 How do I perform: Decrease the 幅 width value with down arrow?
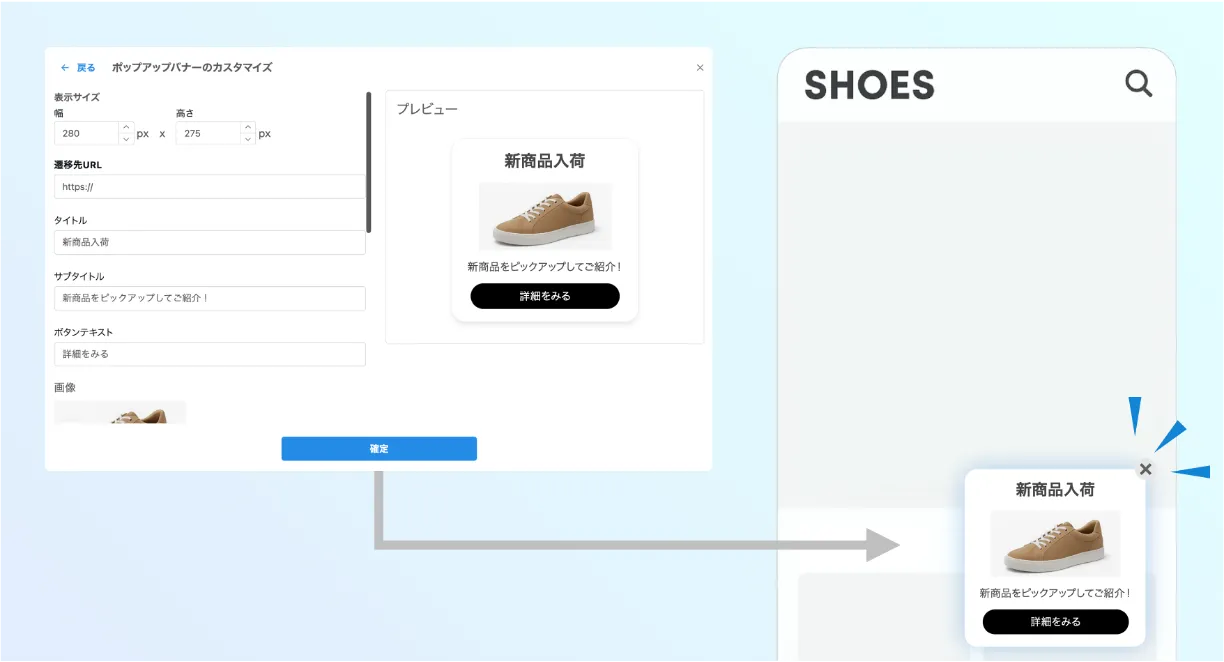click(126, 139)
